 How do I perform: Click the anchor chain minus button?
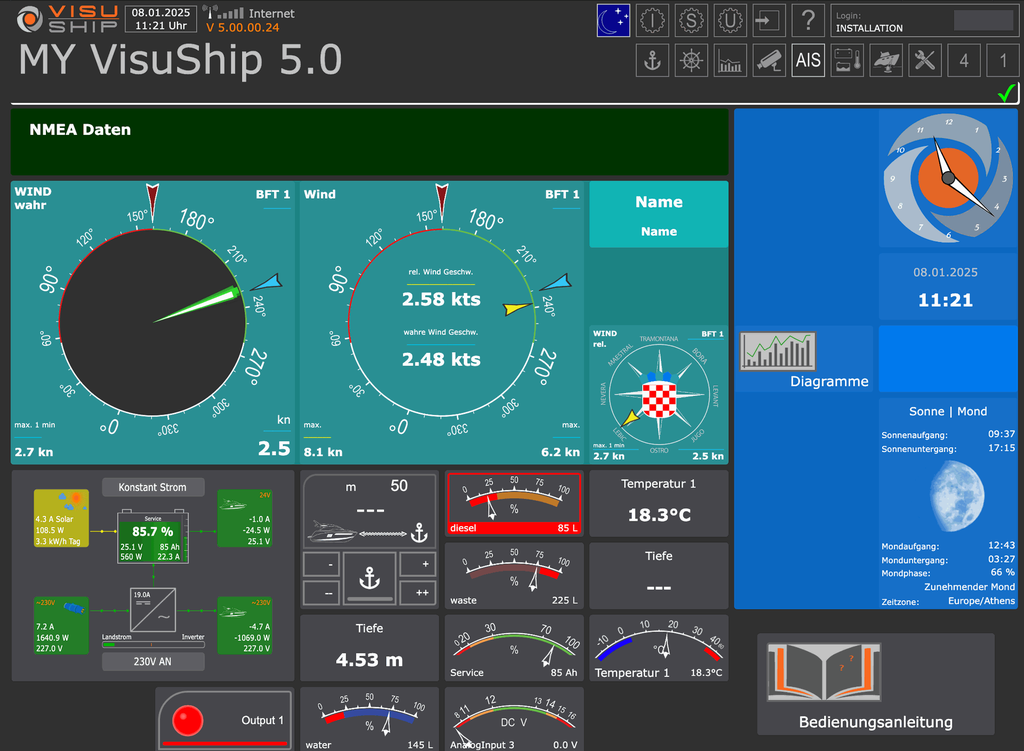pyautogui.click(x=321, y=564)
